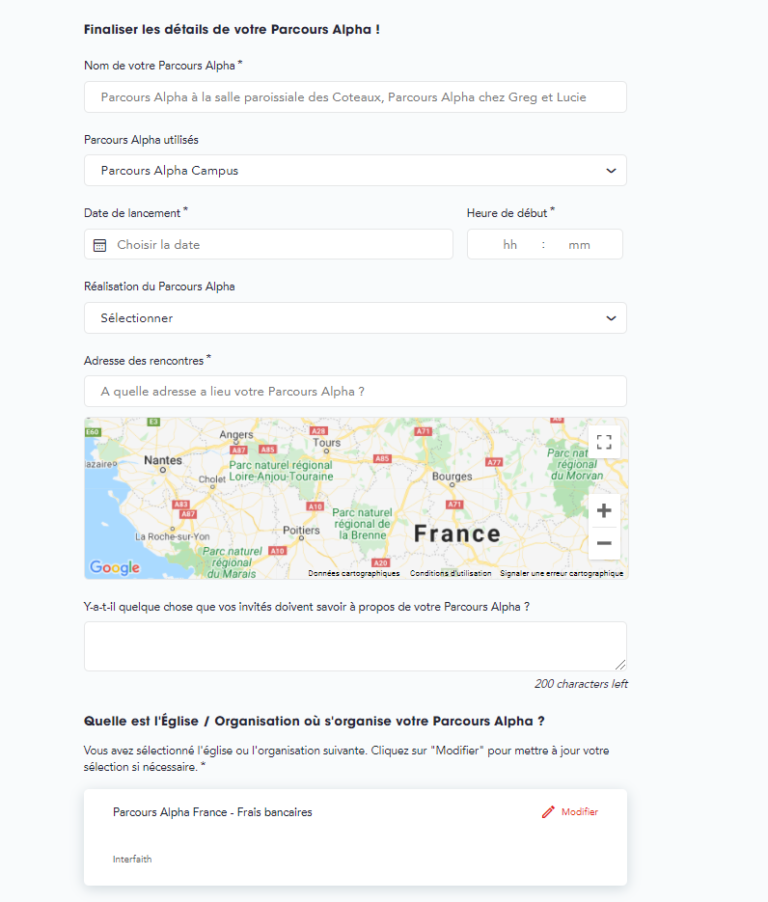This screenshot has height=902, width=768.
Task: Focus the invités information text area
Action: (355, 646)
